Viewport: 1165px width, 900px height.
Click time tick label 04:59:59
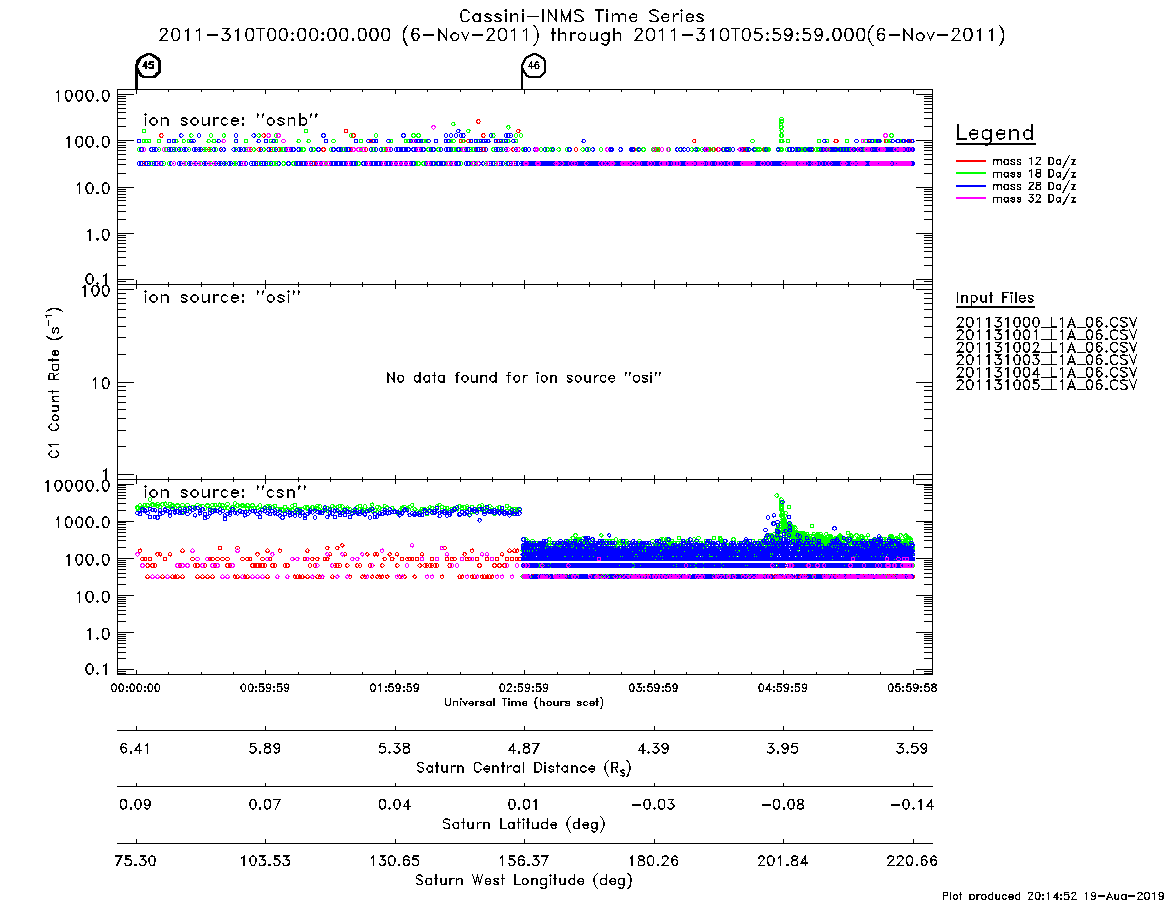(x=782, y=688)
